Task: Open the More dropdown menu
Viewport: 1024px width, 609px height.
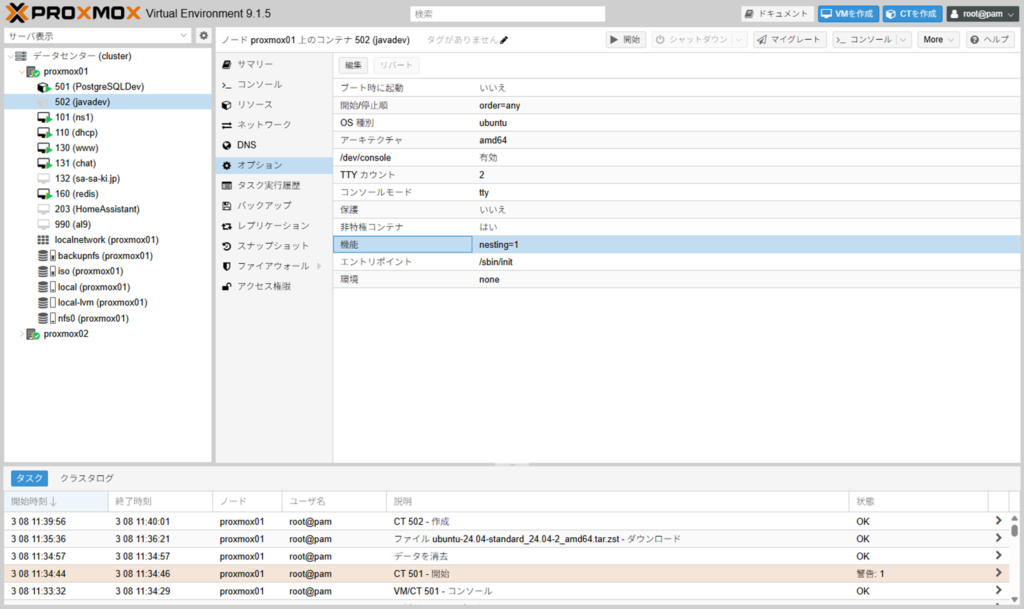Action: coord(938,40)
